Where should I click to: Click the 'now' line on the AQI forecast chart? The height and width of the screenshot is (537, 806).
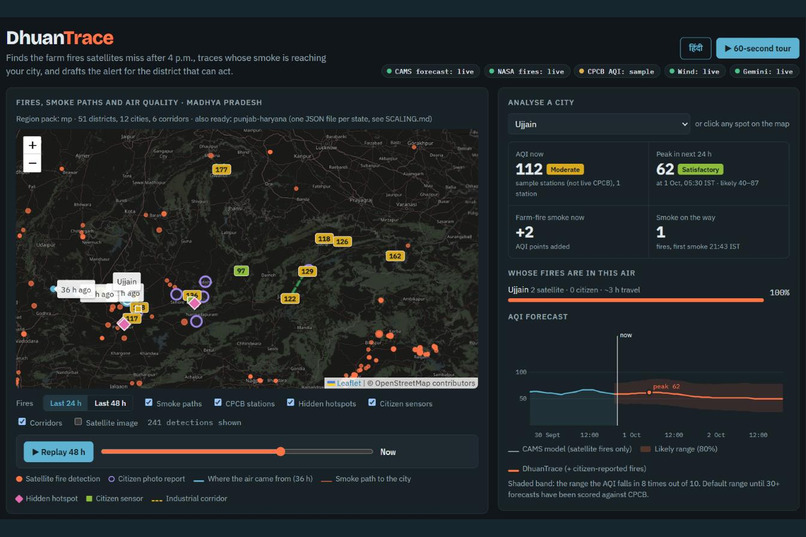click(x=617, y=380)
